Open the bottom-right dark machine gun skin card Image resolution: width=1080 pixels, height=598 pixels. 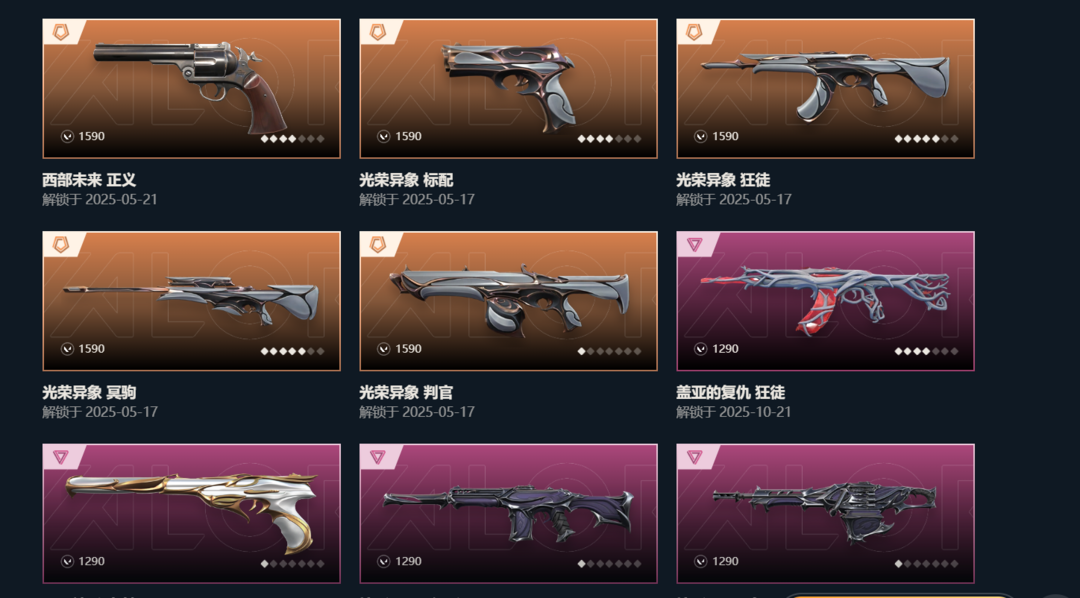pos(825,513)
